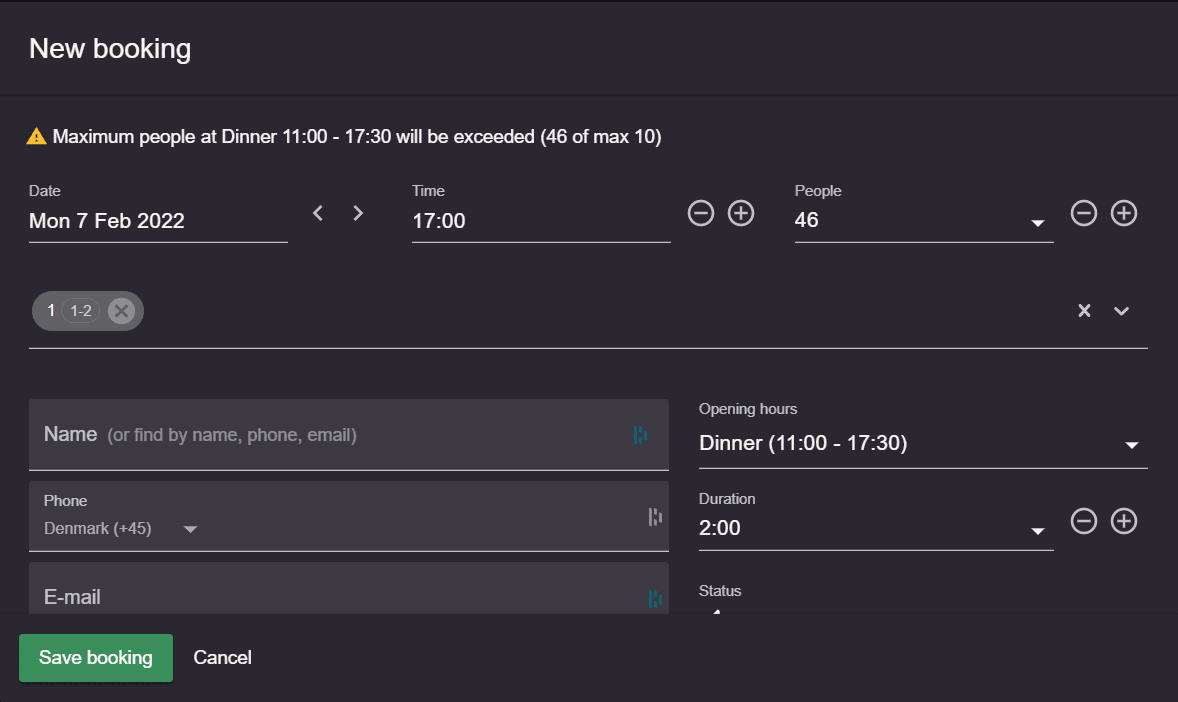Click the statistics icon in the E-mail field
Viewport: 1178px width, 702px height.
pyautogui.click(x=655, y=597)
